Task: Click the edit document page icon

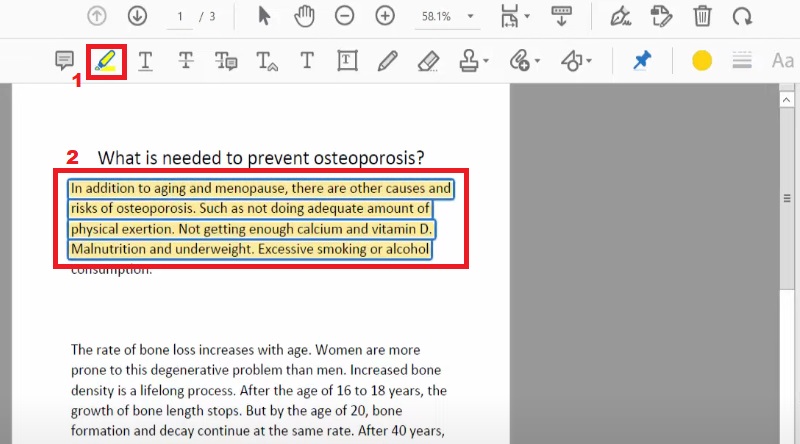Action: (x=661, y=16)
